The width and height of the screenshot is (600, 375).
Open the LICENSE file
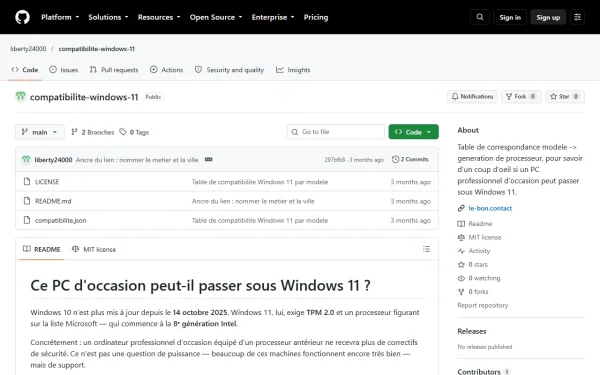(47, 182)
